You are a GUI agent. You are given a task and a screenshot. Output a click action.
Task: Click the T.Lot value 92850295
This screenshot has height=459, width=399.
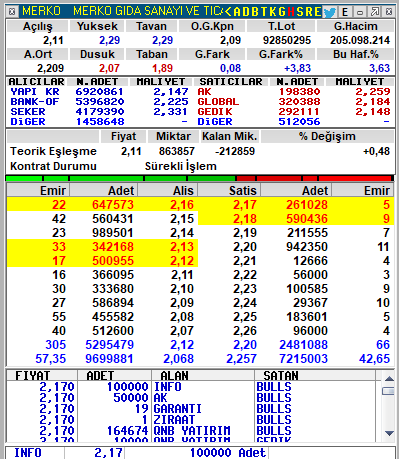287,40
